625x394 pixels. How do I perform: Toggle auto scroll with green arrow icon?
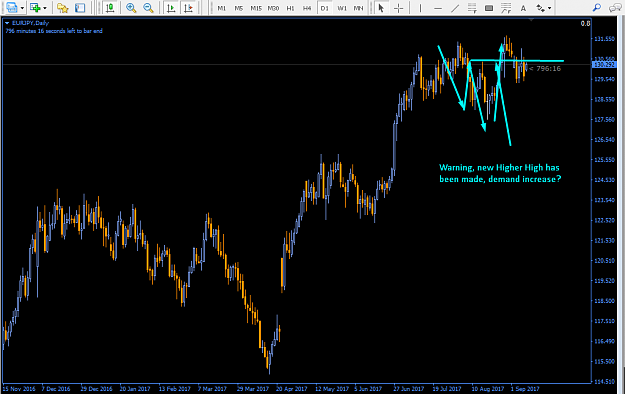coord(171,8)
